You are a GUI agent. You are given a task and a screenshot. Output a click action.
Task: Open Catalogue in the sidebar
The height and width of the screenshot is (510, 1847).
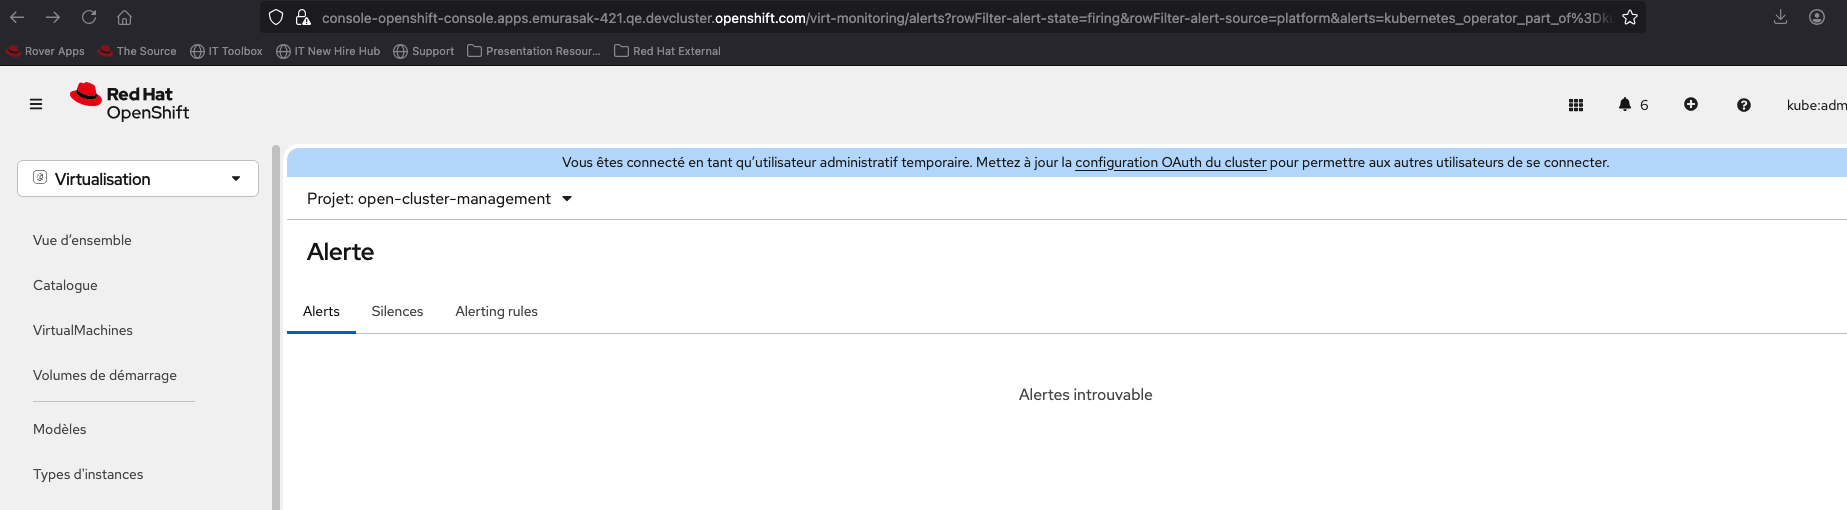[x=65, y=285]
